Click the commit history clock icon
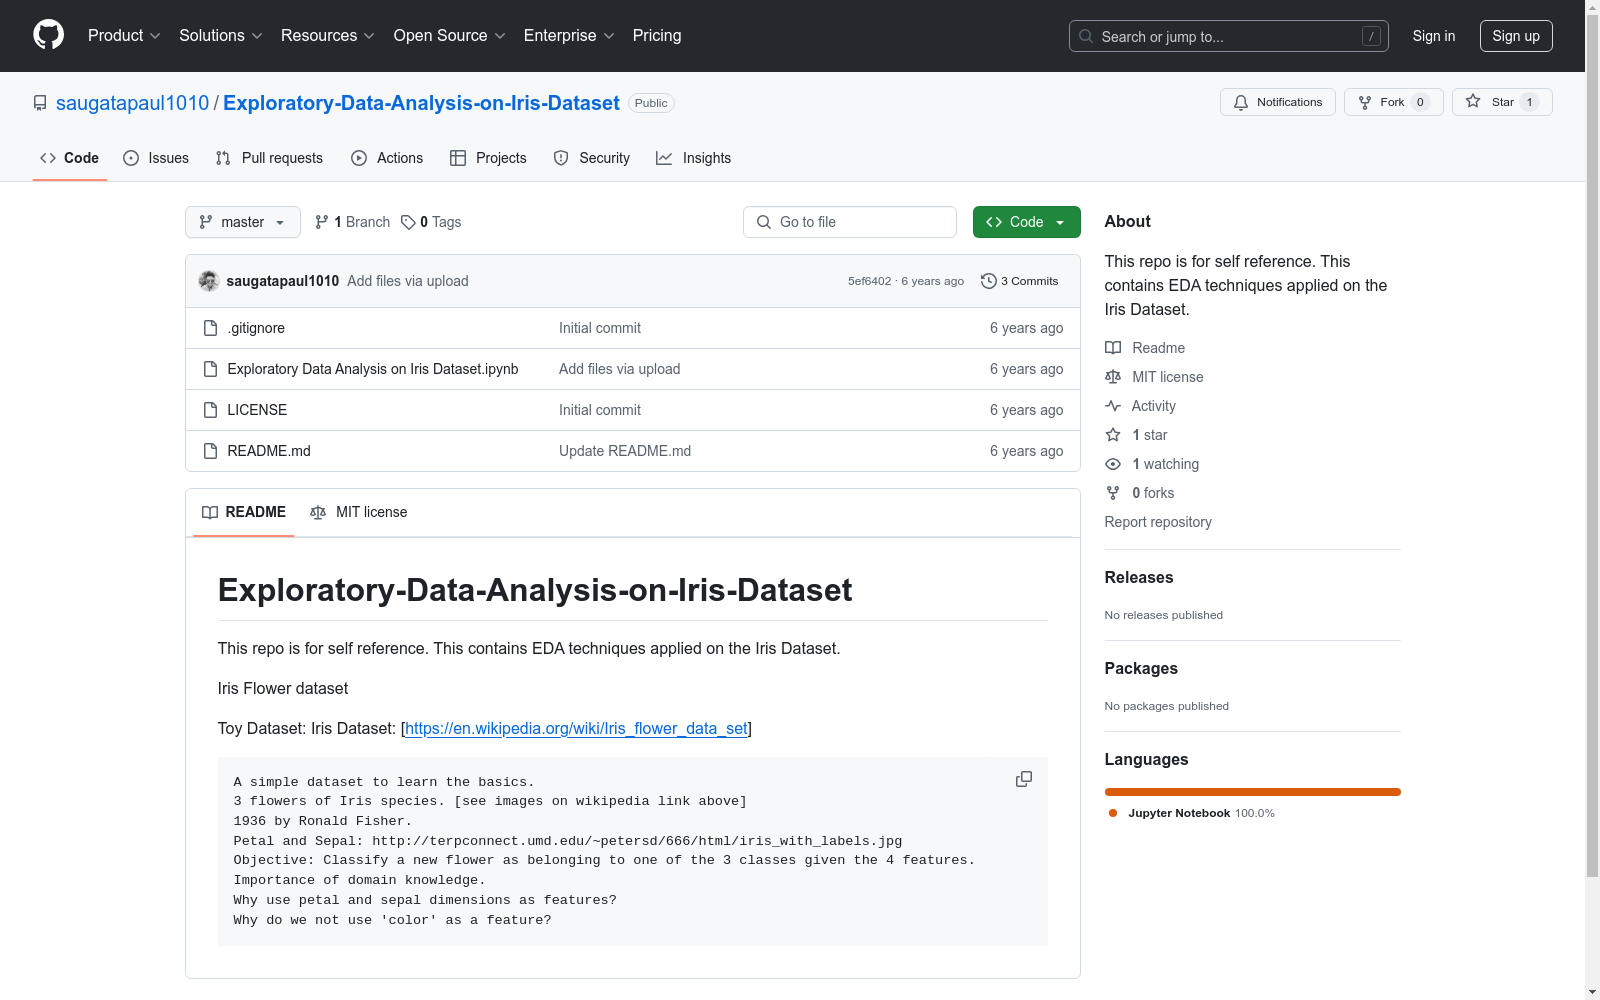 (989, 281)
